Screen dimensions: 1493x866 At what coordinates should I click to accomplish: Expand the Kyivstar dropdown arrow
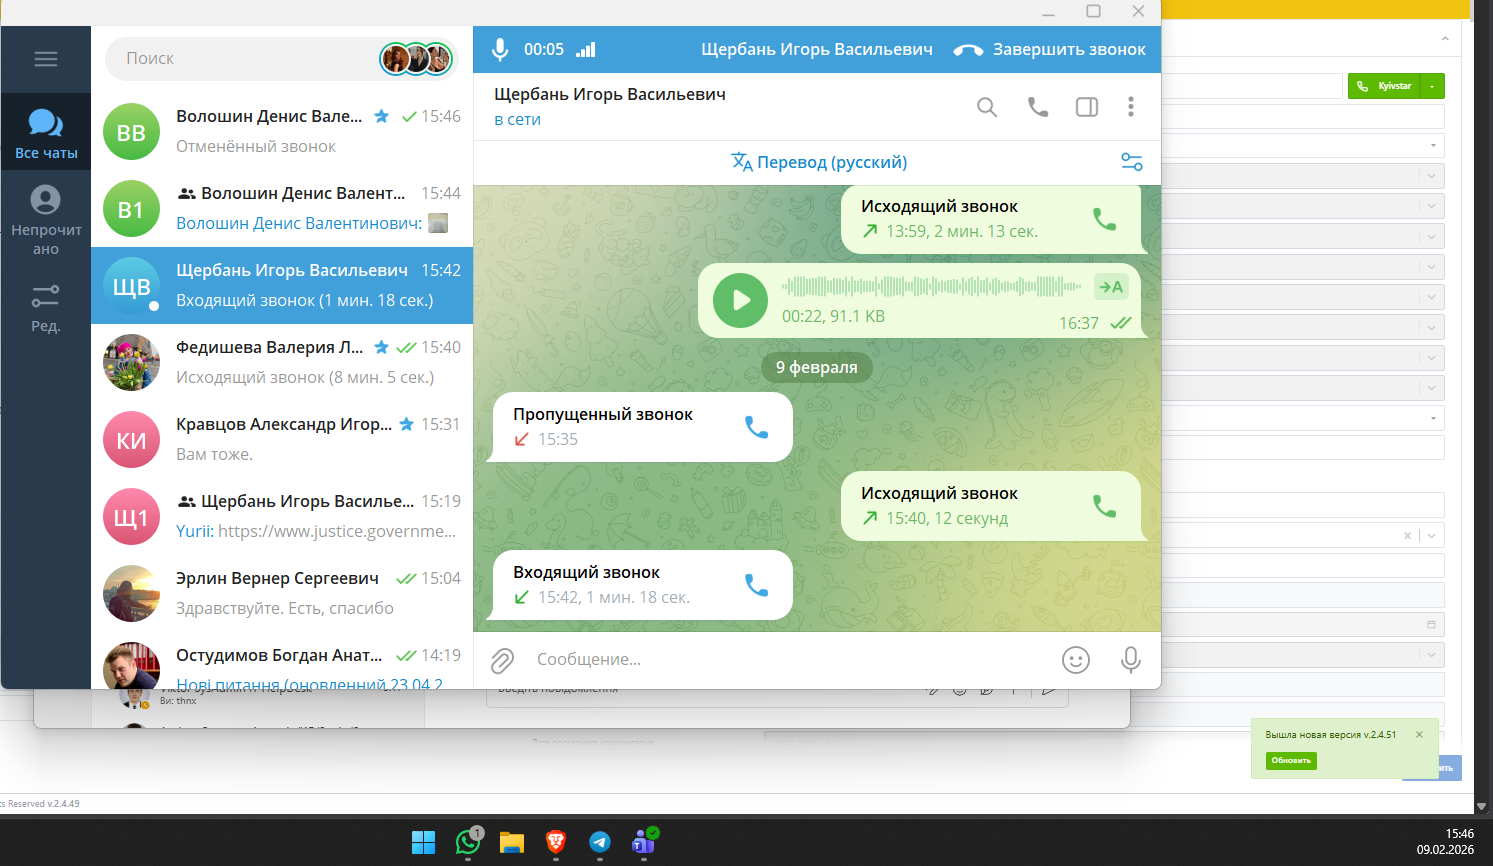1433,86
